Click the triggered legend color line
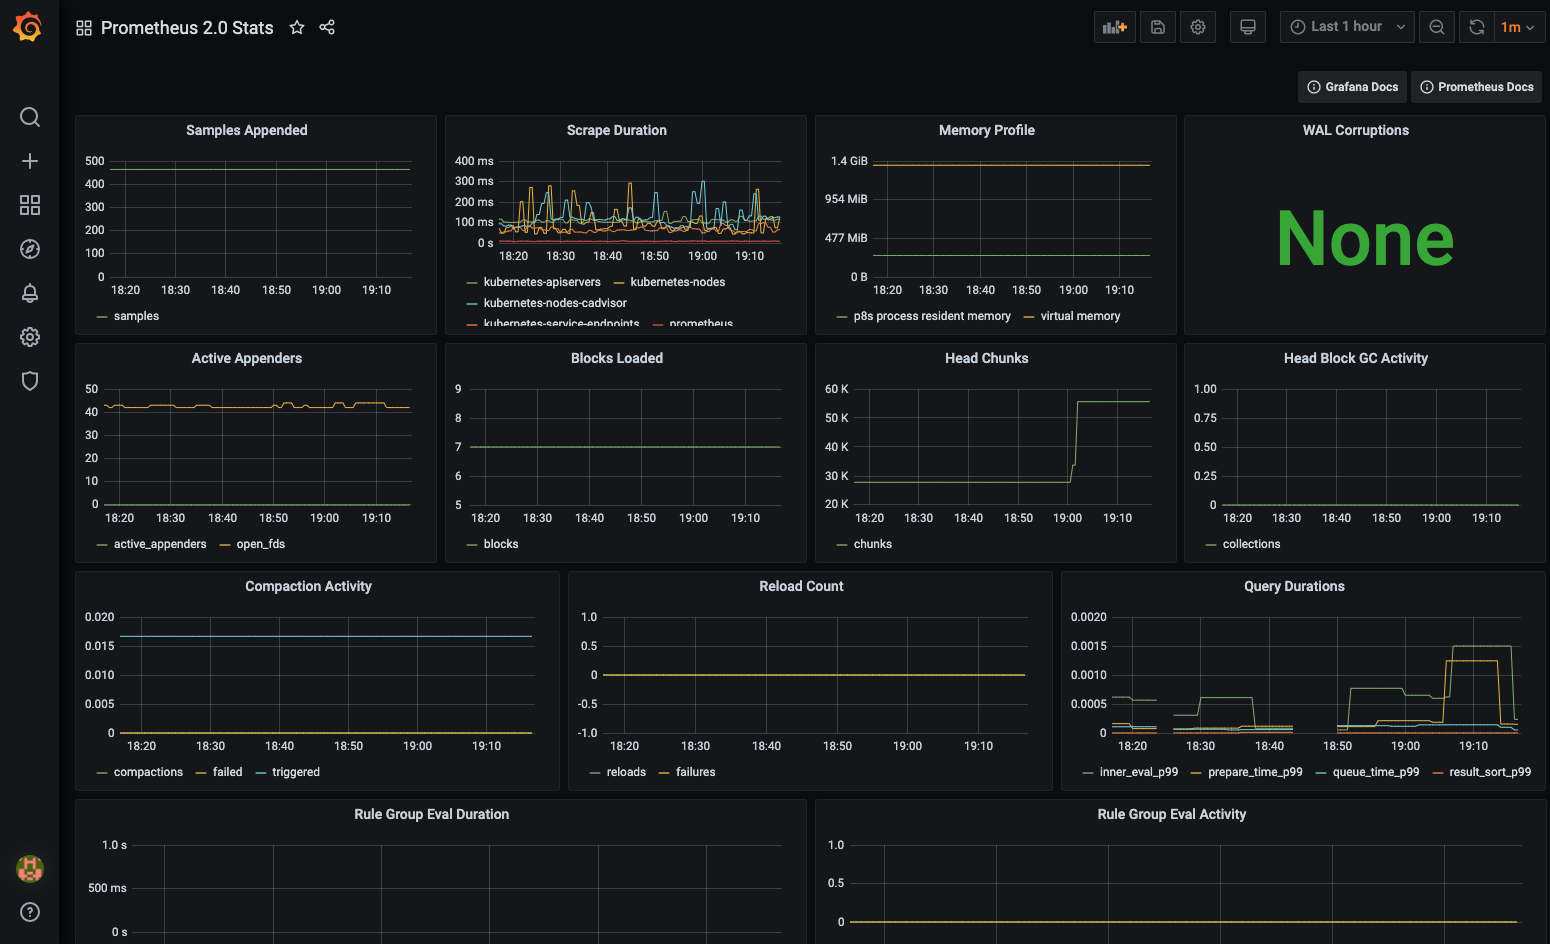1550x944 pixels. pyautogui.click(x=261, y=772)
